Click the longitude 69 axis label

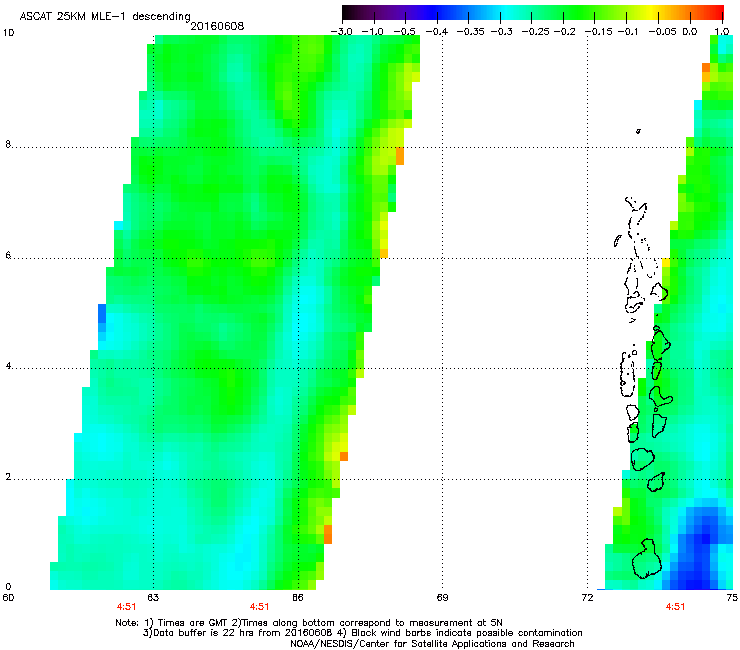442,598
